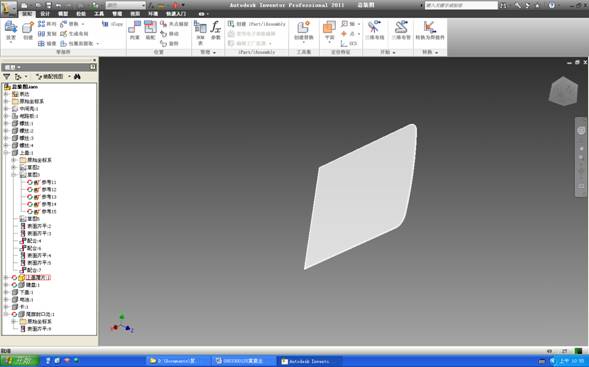This screenshot has width=589, height=367.
Task: Switch to the 工具 ribbon tab
Action: point(99,14)
